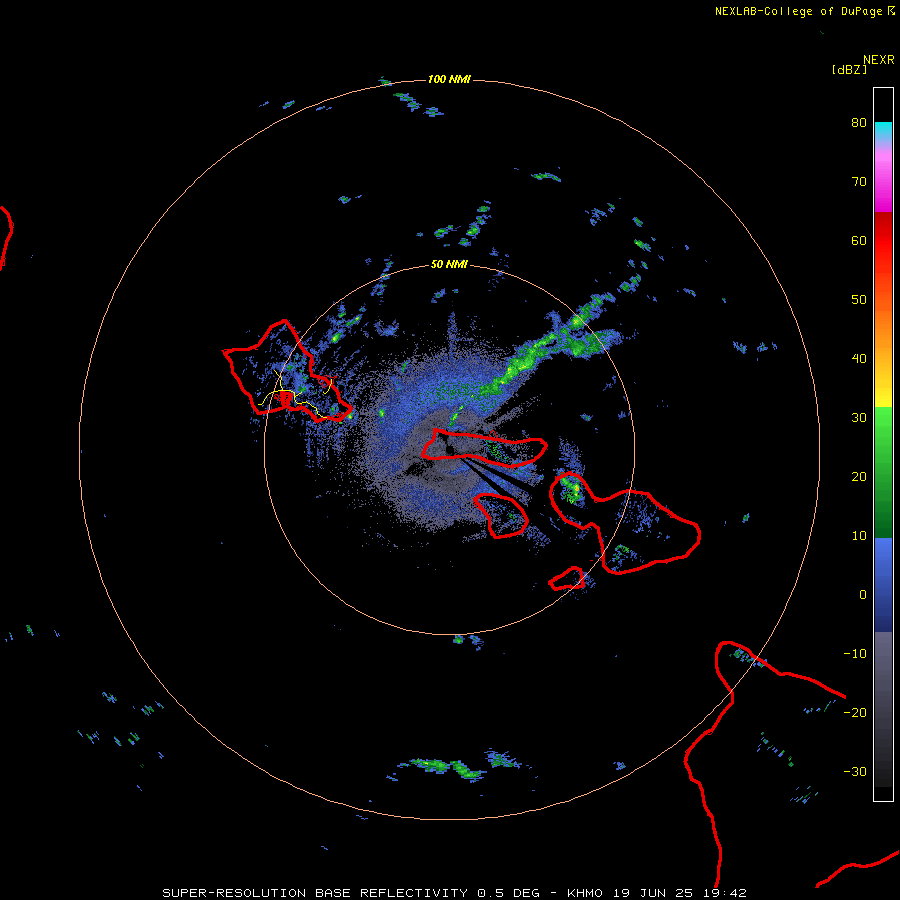This screenshot has height=900, width=900.
Task: Click the Oahu island outline with yellow roads
Action: pos(287,371)
